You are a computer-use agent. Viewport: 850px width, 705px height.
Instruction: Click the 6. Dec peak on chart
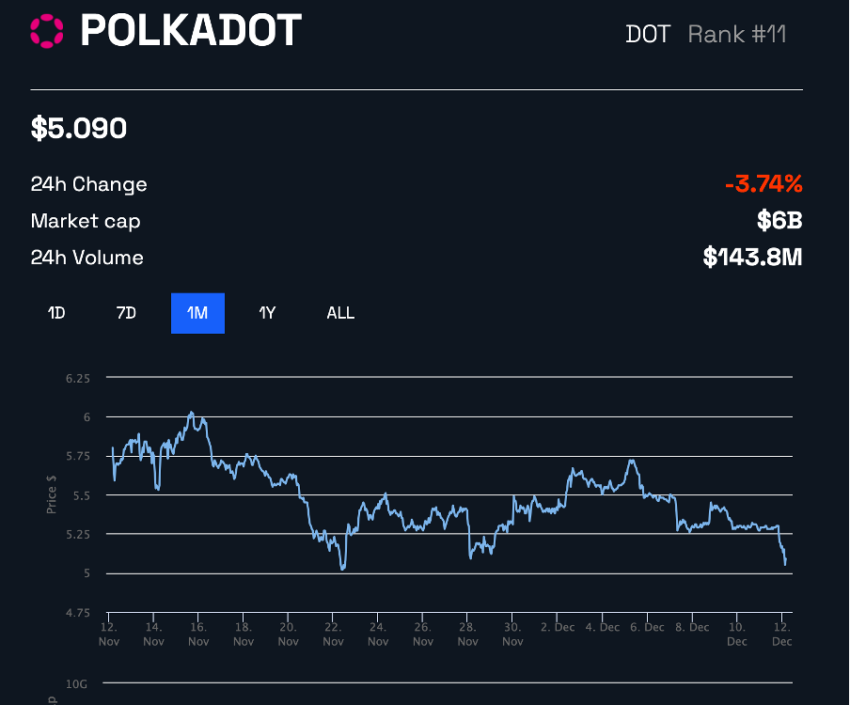pyautogui.click(x=632, y=461)
